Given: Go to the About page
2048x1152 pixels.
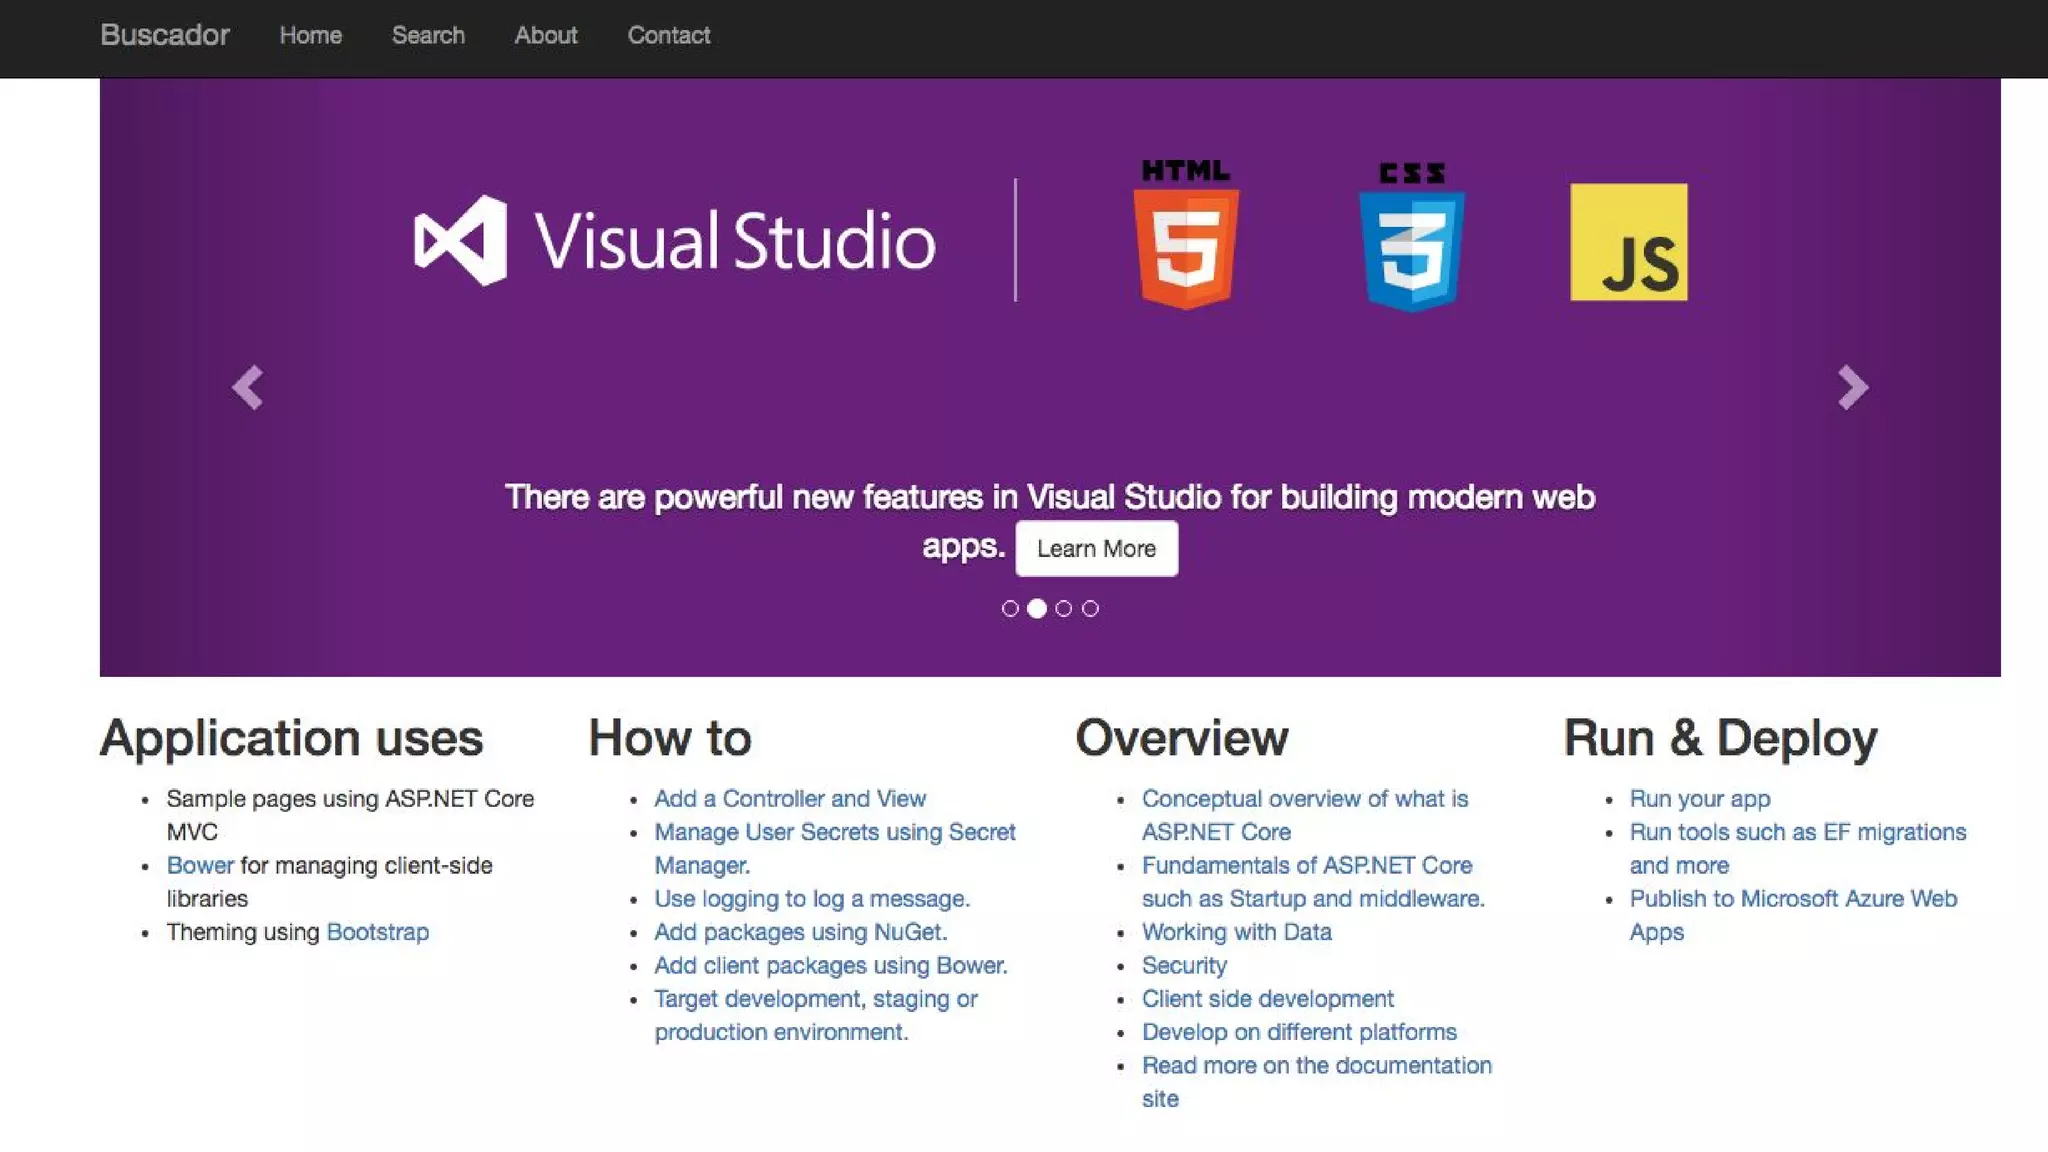Looking at the screenshot, I should [x=546, y=36].
